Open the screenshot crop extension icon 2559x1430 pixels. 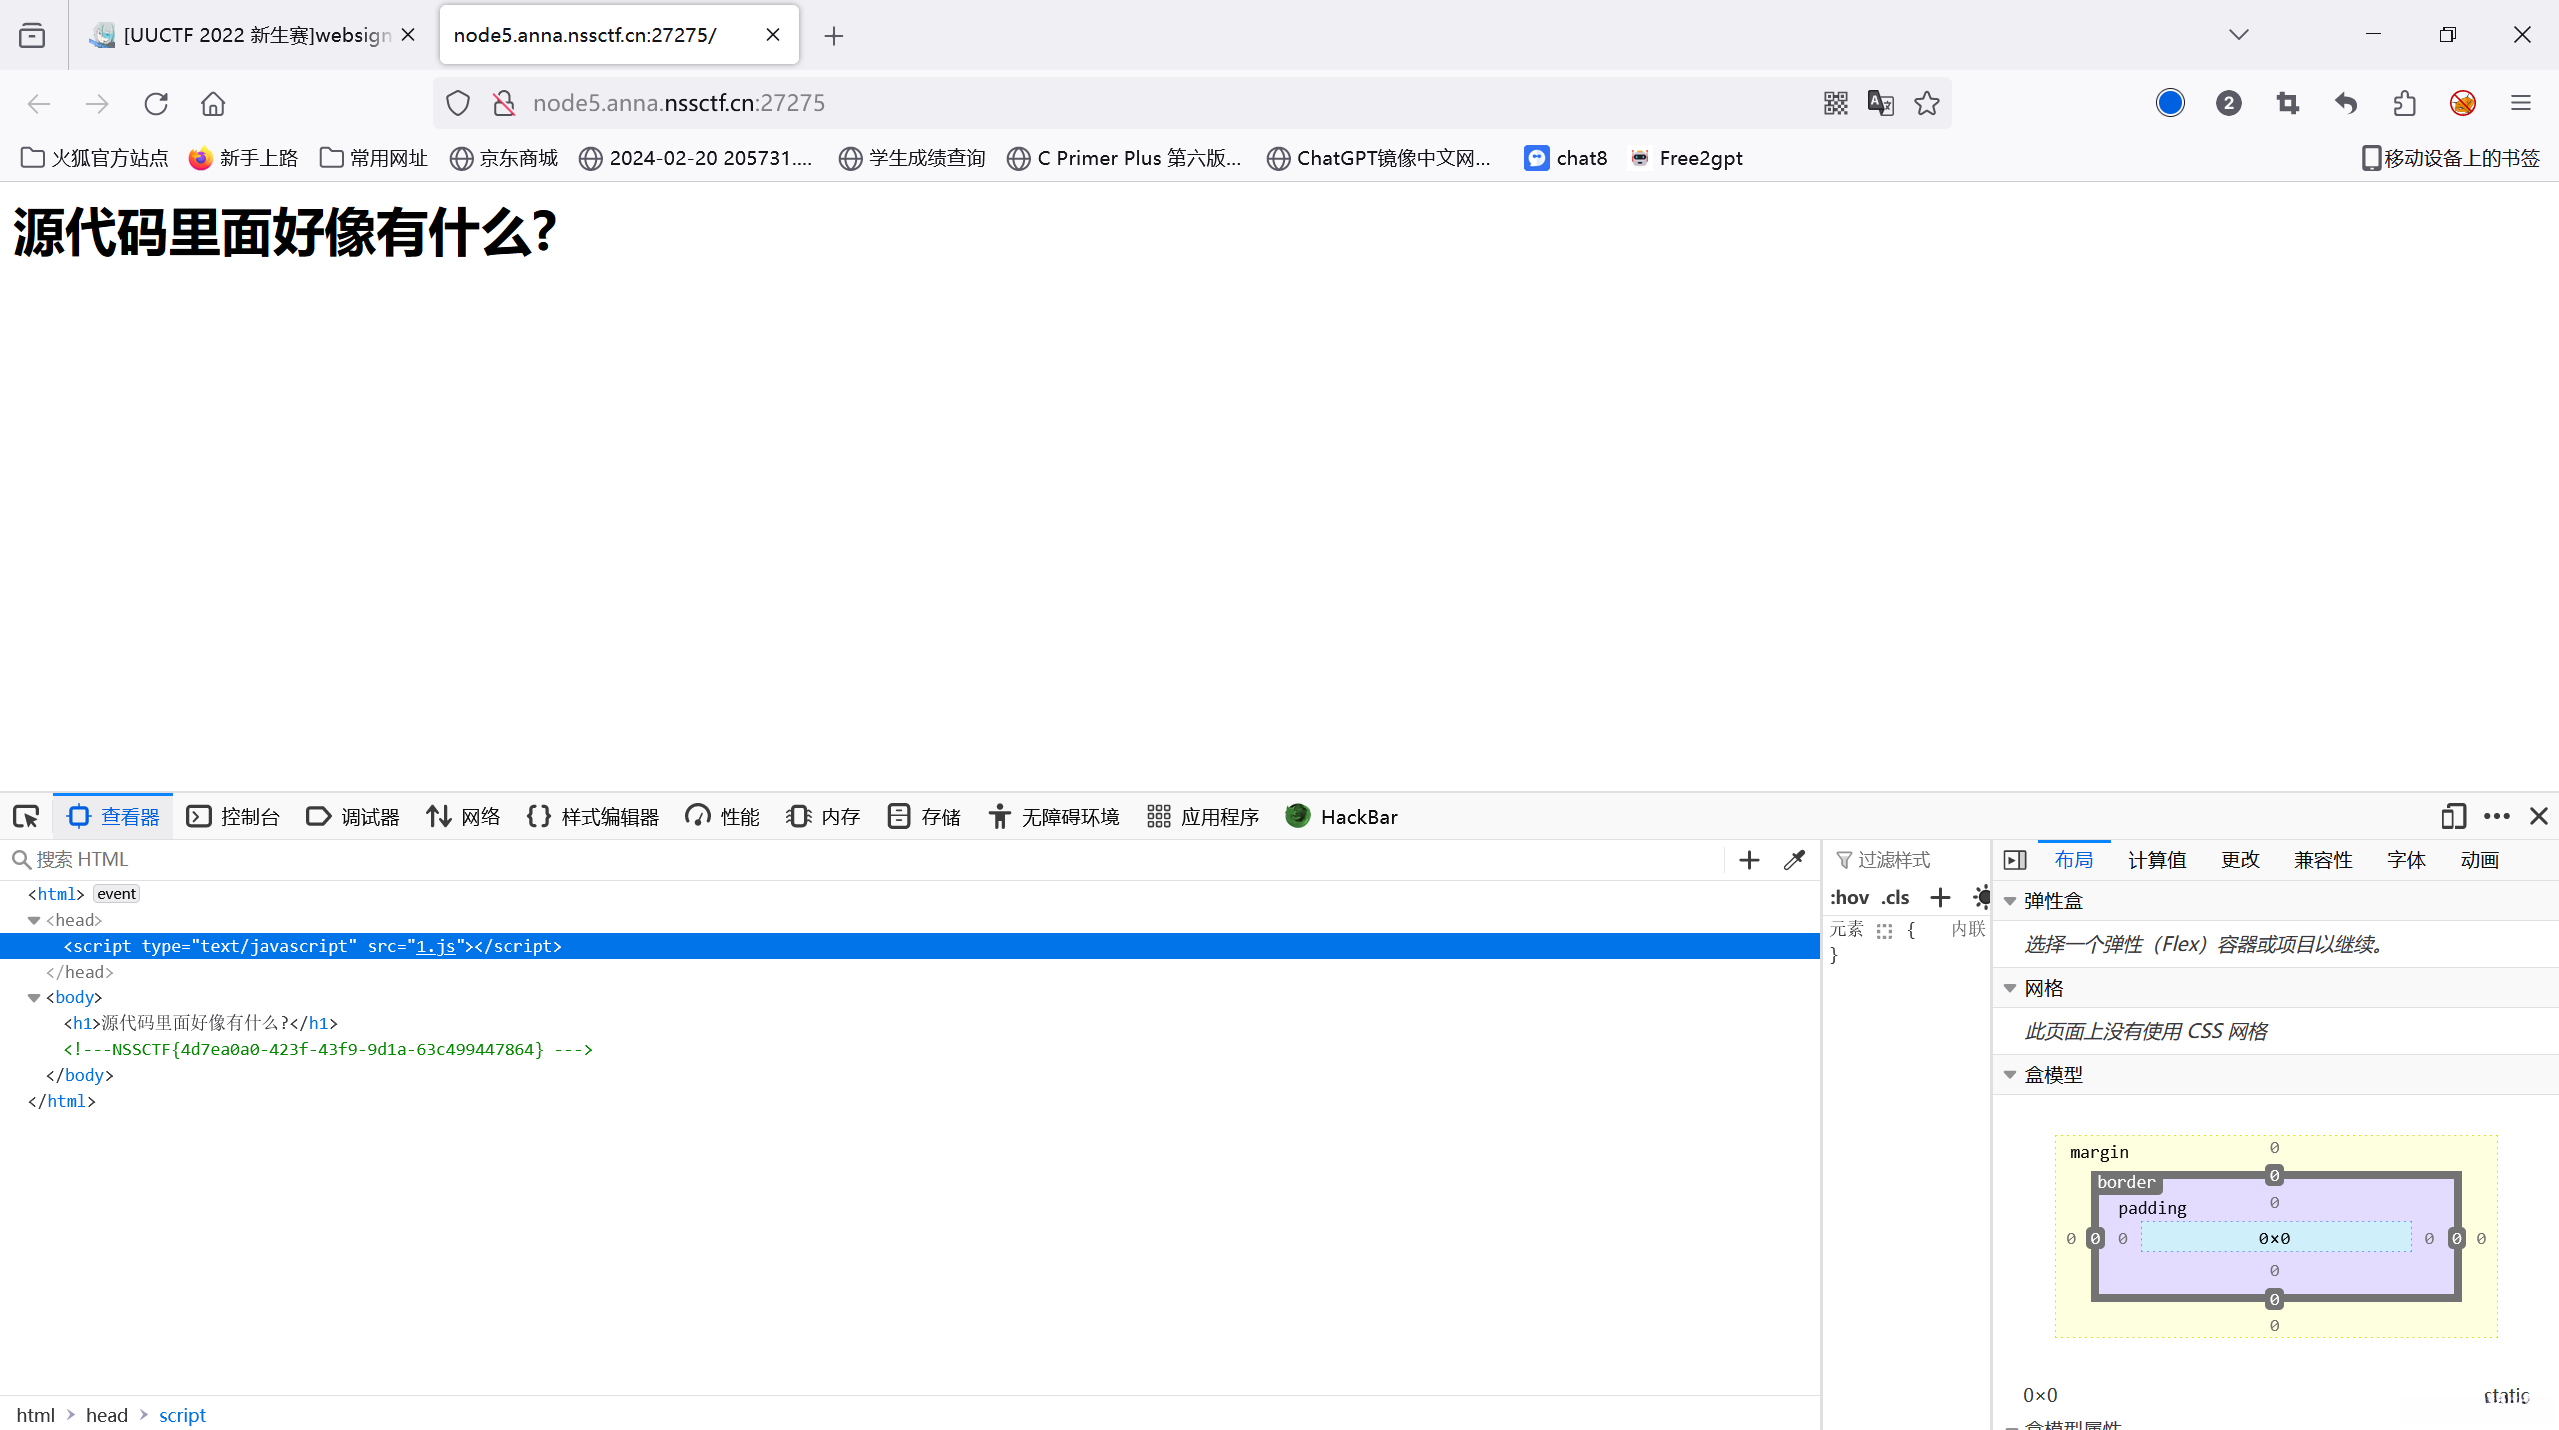(x=2287, y=103)
